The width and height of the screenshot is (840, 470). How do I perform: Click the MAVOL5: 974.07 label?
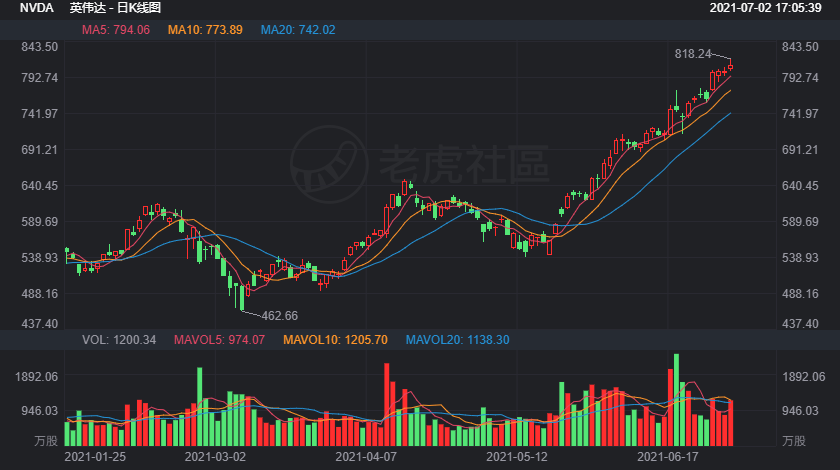tap(219, 340)
